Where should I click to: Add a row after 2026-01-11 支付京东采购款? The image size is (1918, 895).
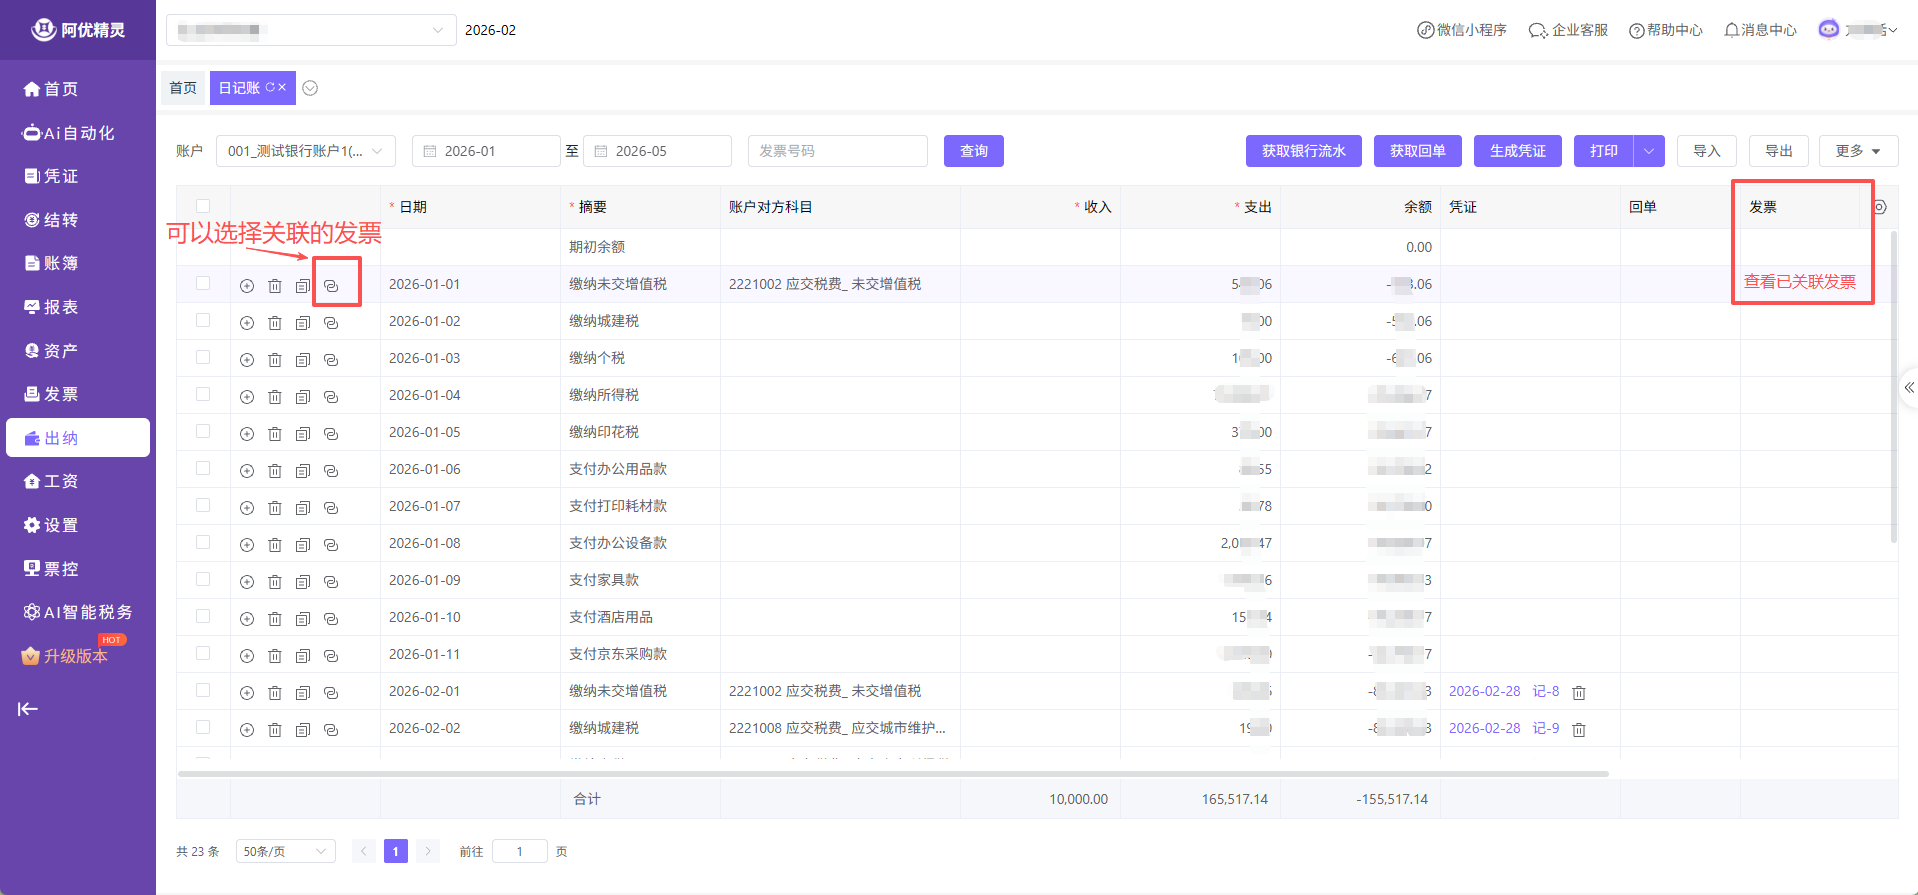click(247, 656)
